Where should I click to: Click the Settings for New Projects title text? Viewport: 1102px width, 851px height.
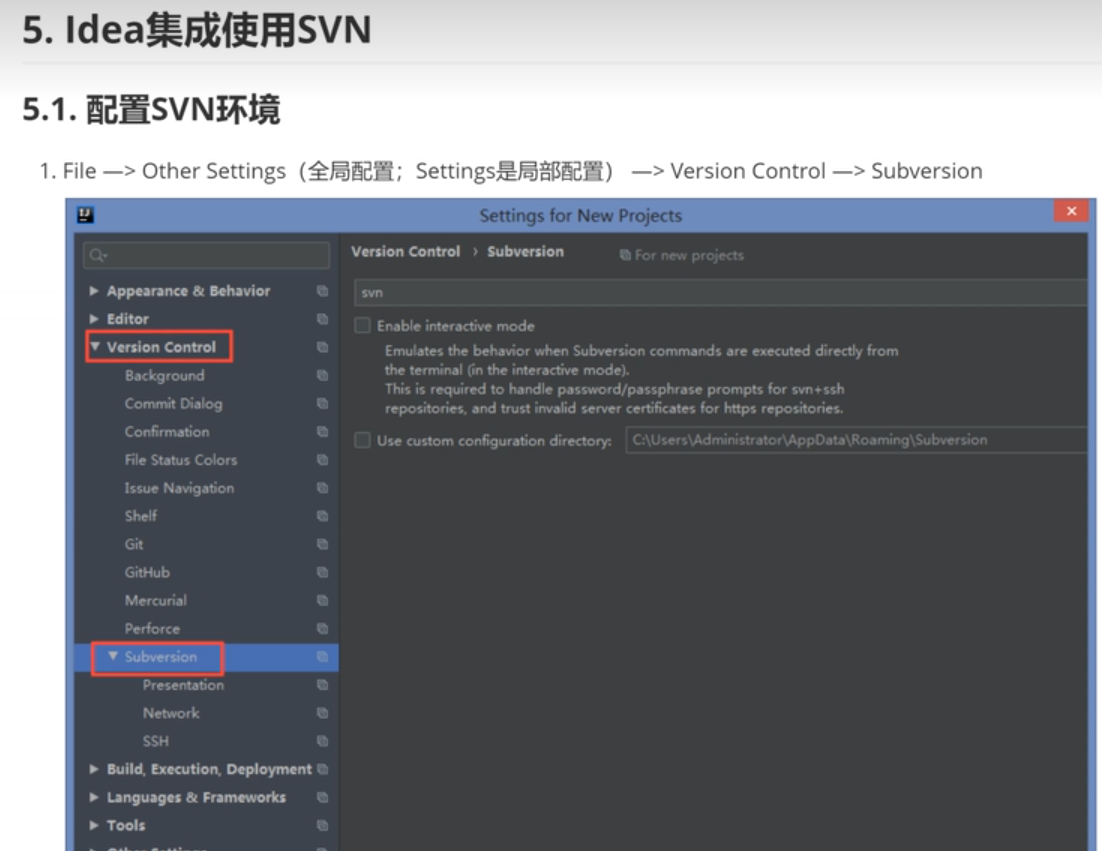click(581, 216)
